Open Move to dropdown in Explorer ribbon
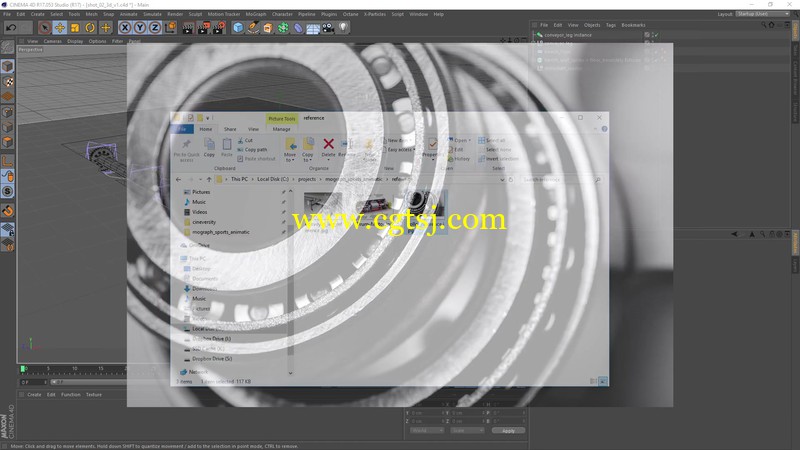 [290, 150]
